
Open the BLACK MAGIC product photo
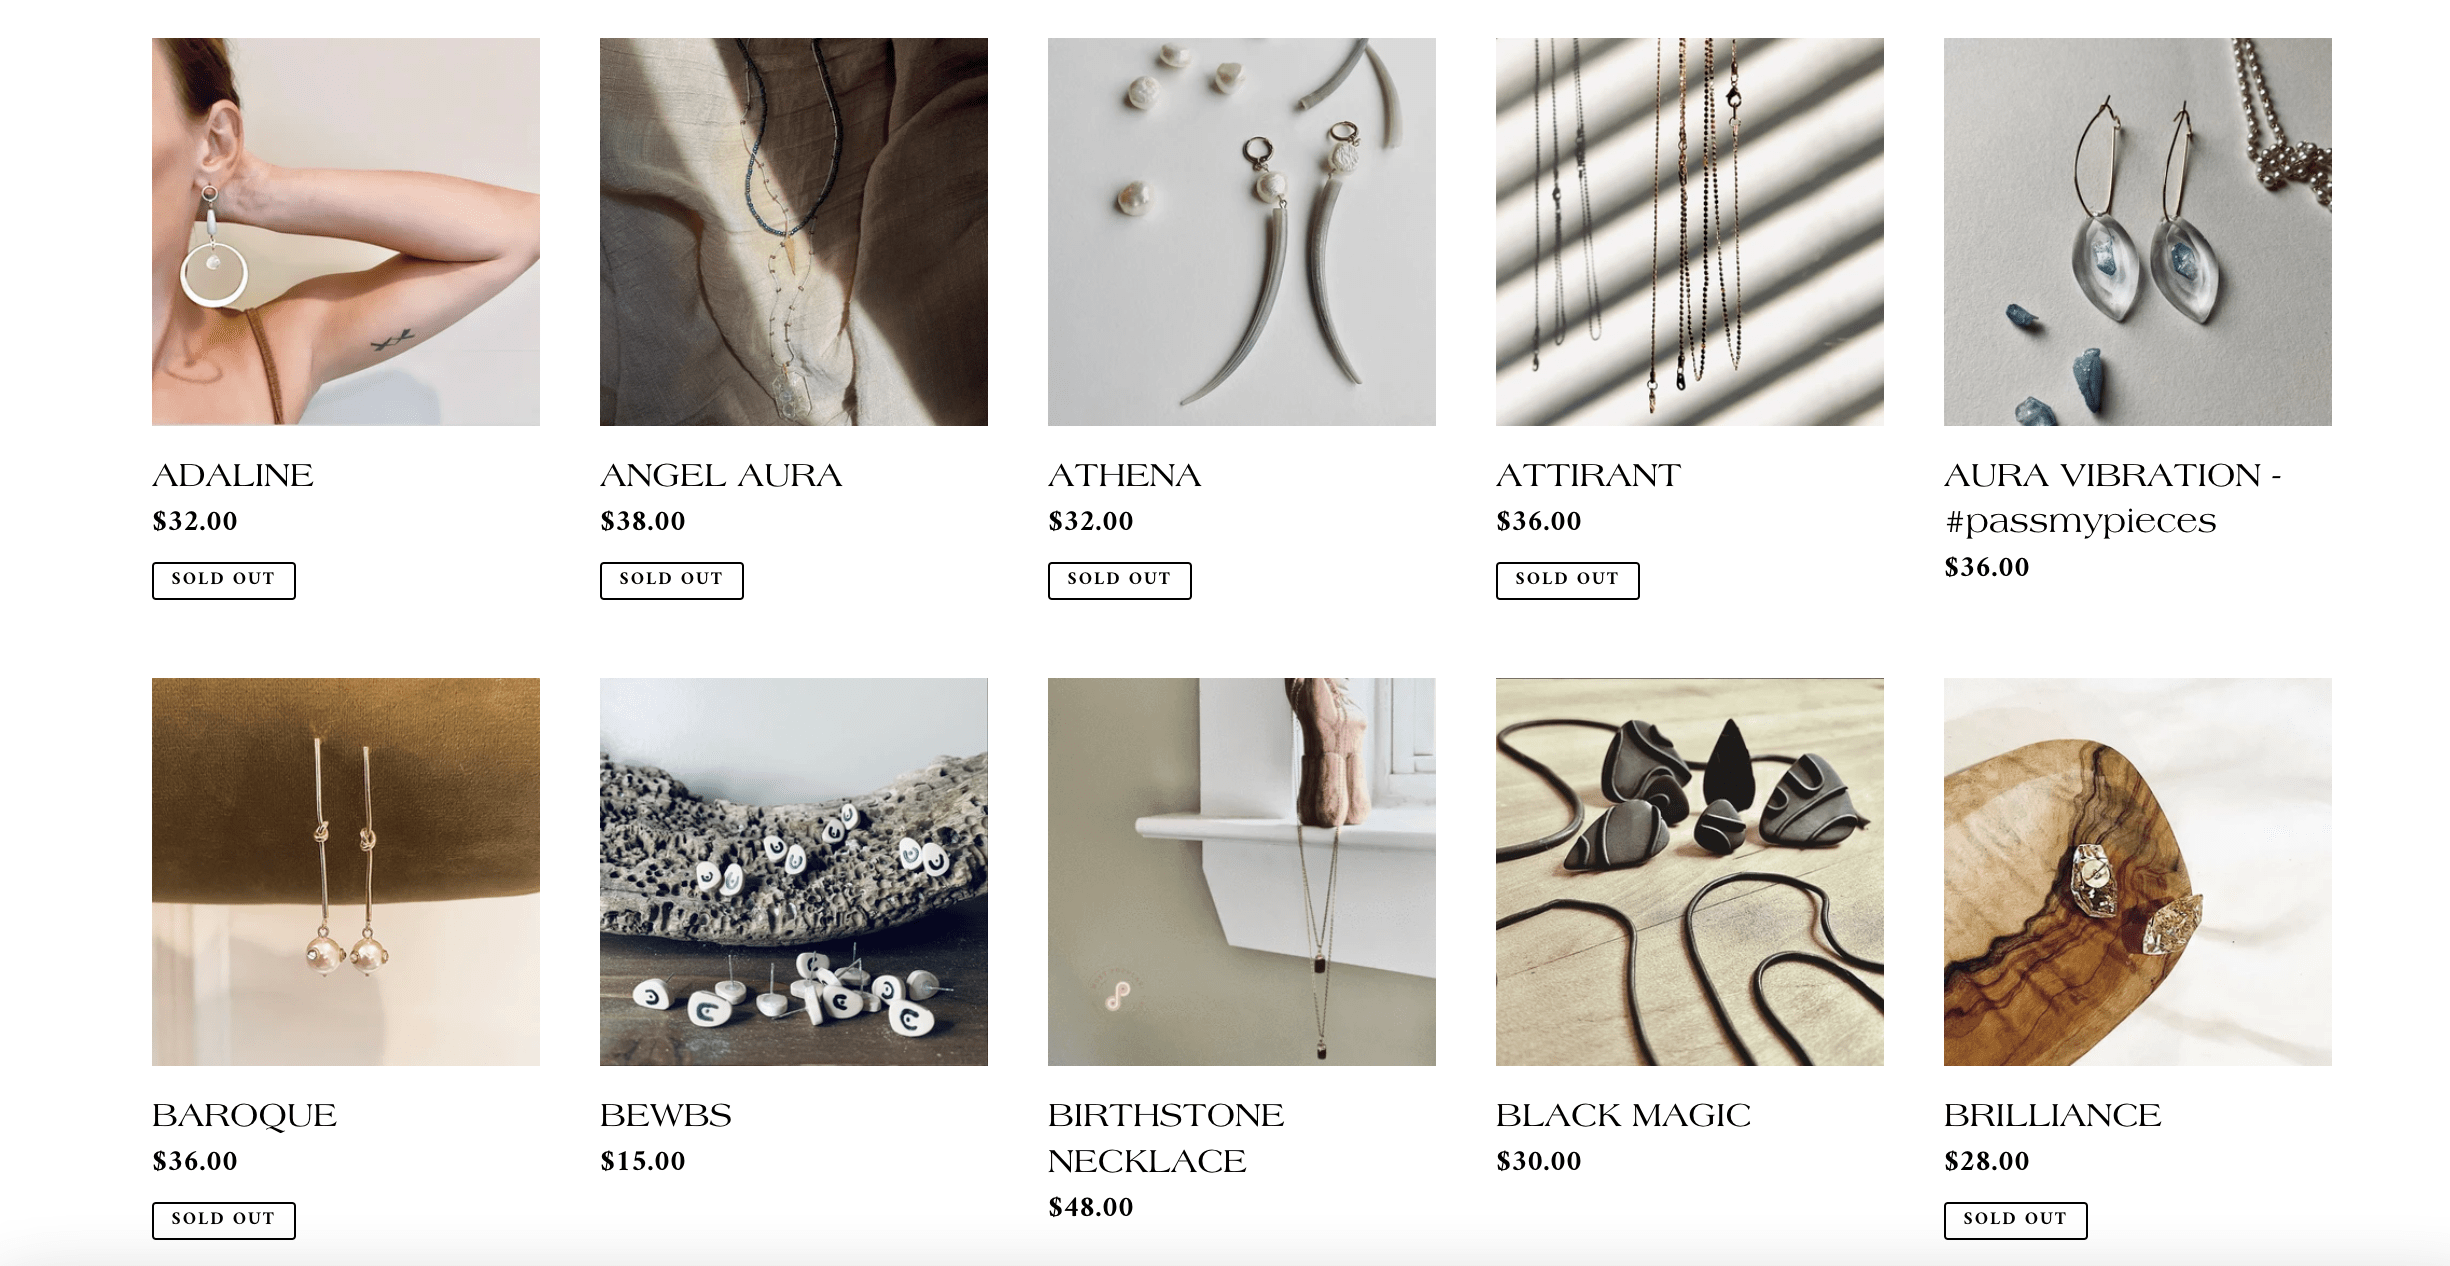click(x=1690, y=872)
